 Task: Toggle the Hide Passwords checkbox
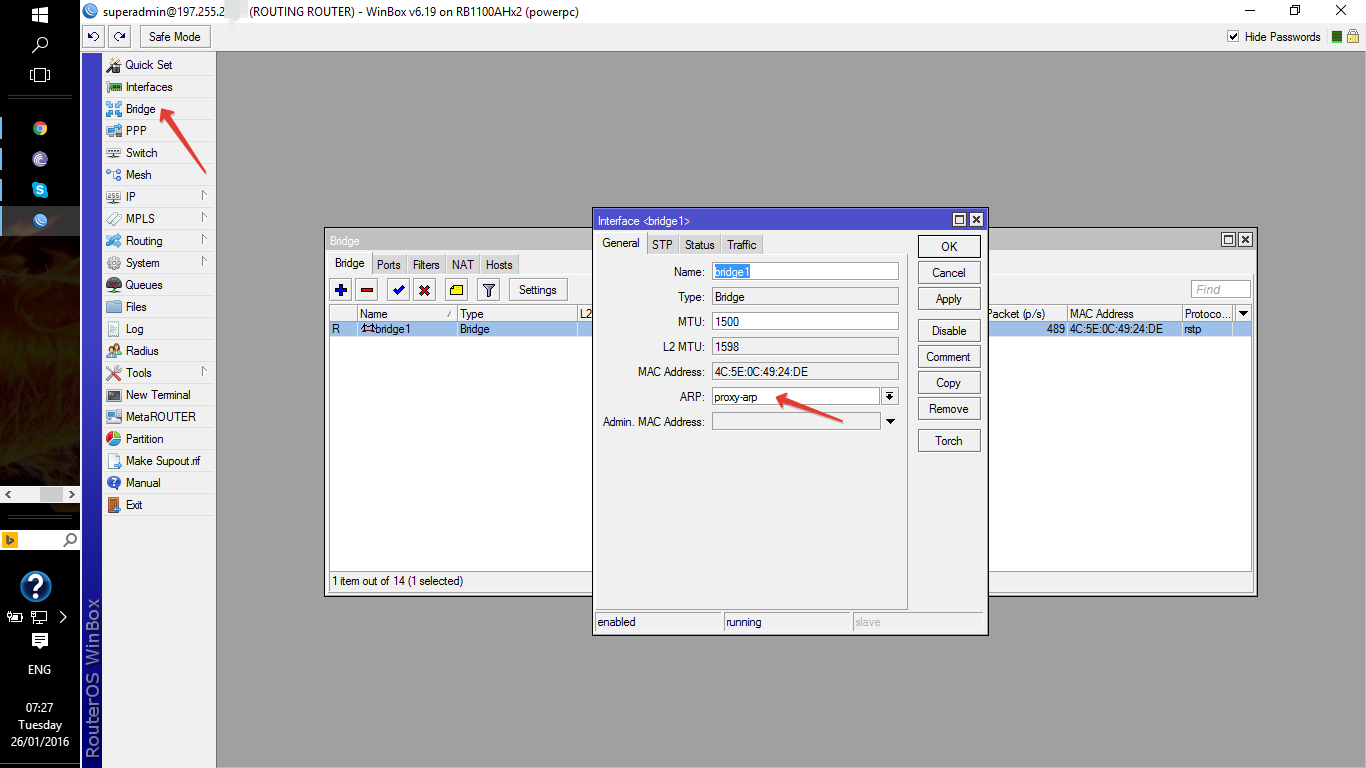click(1233, 37)
